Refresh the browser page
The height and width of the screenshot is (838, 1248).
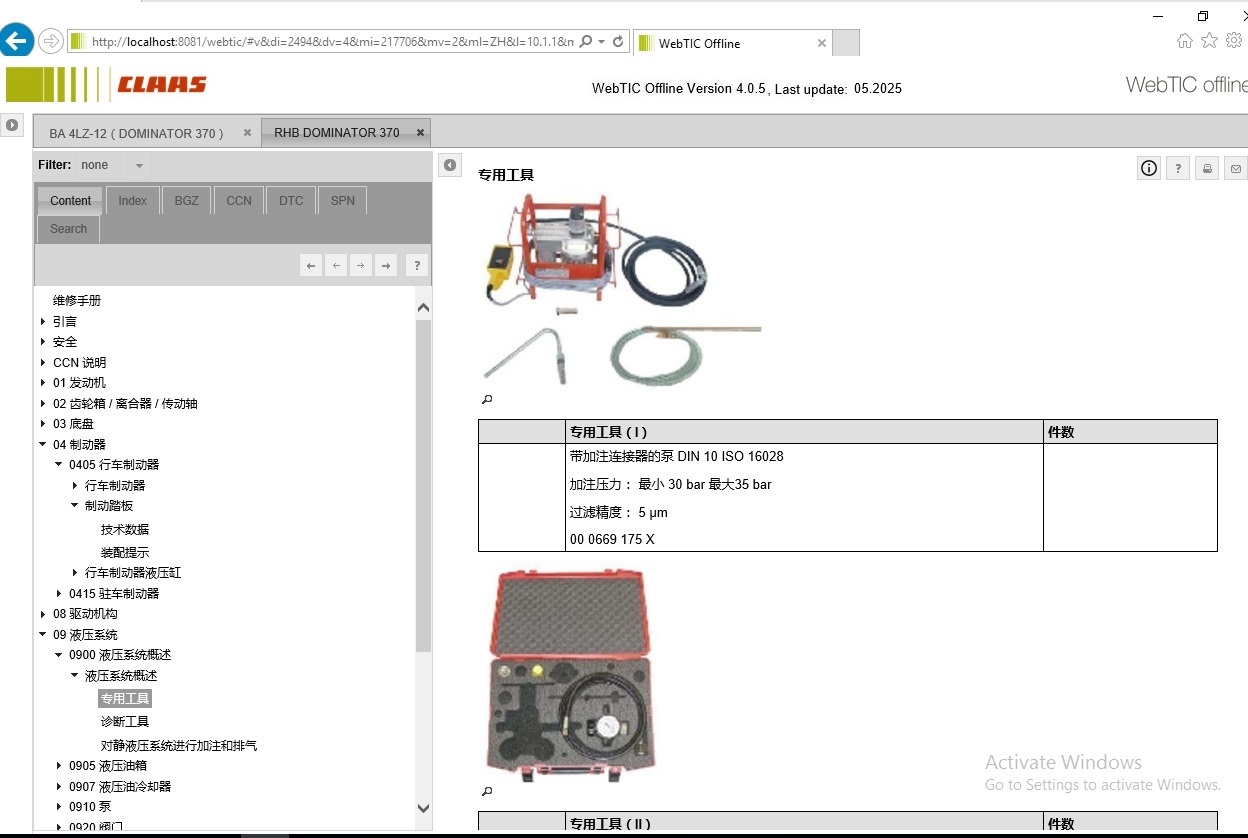[x=618, y=42]
